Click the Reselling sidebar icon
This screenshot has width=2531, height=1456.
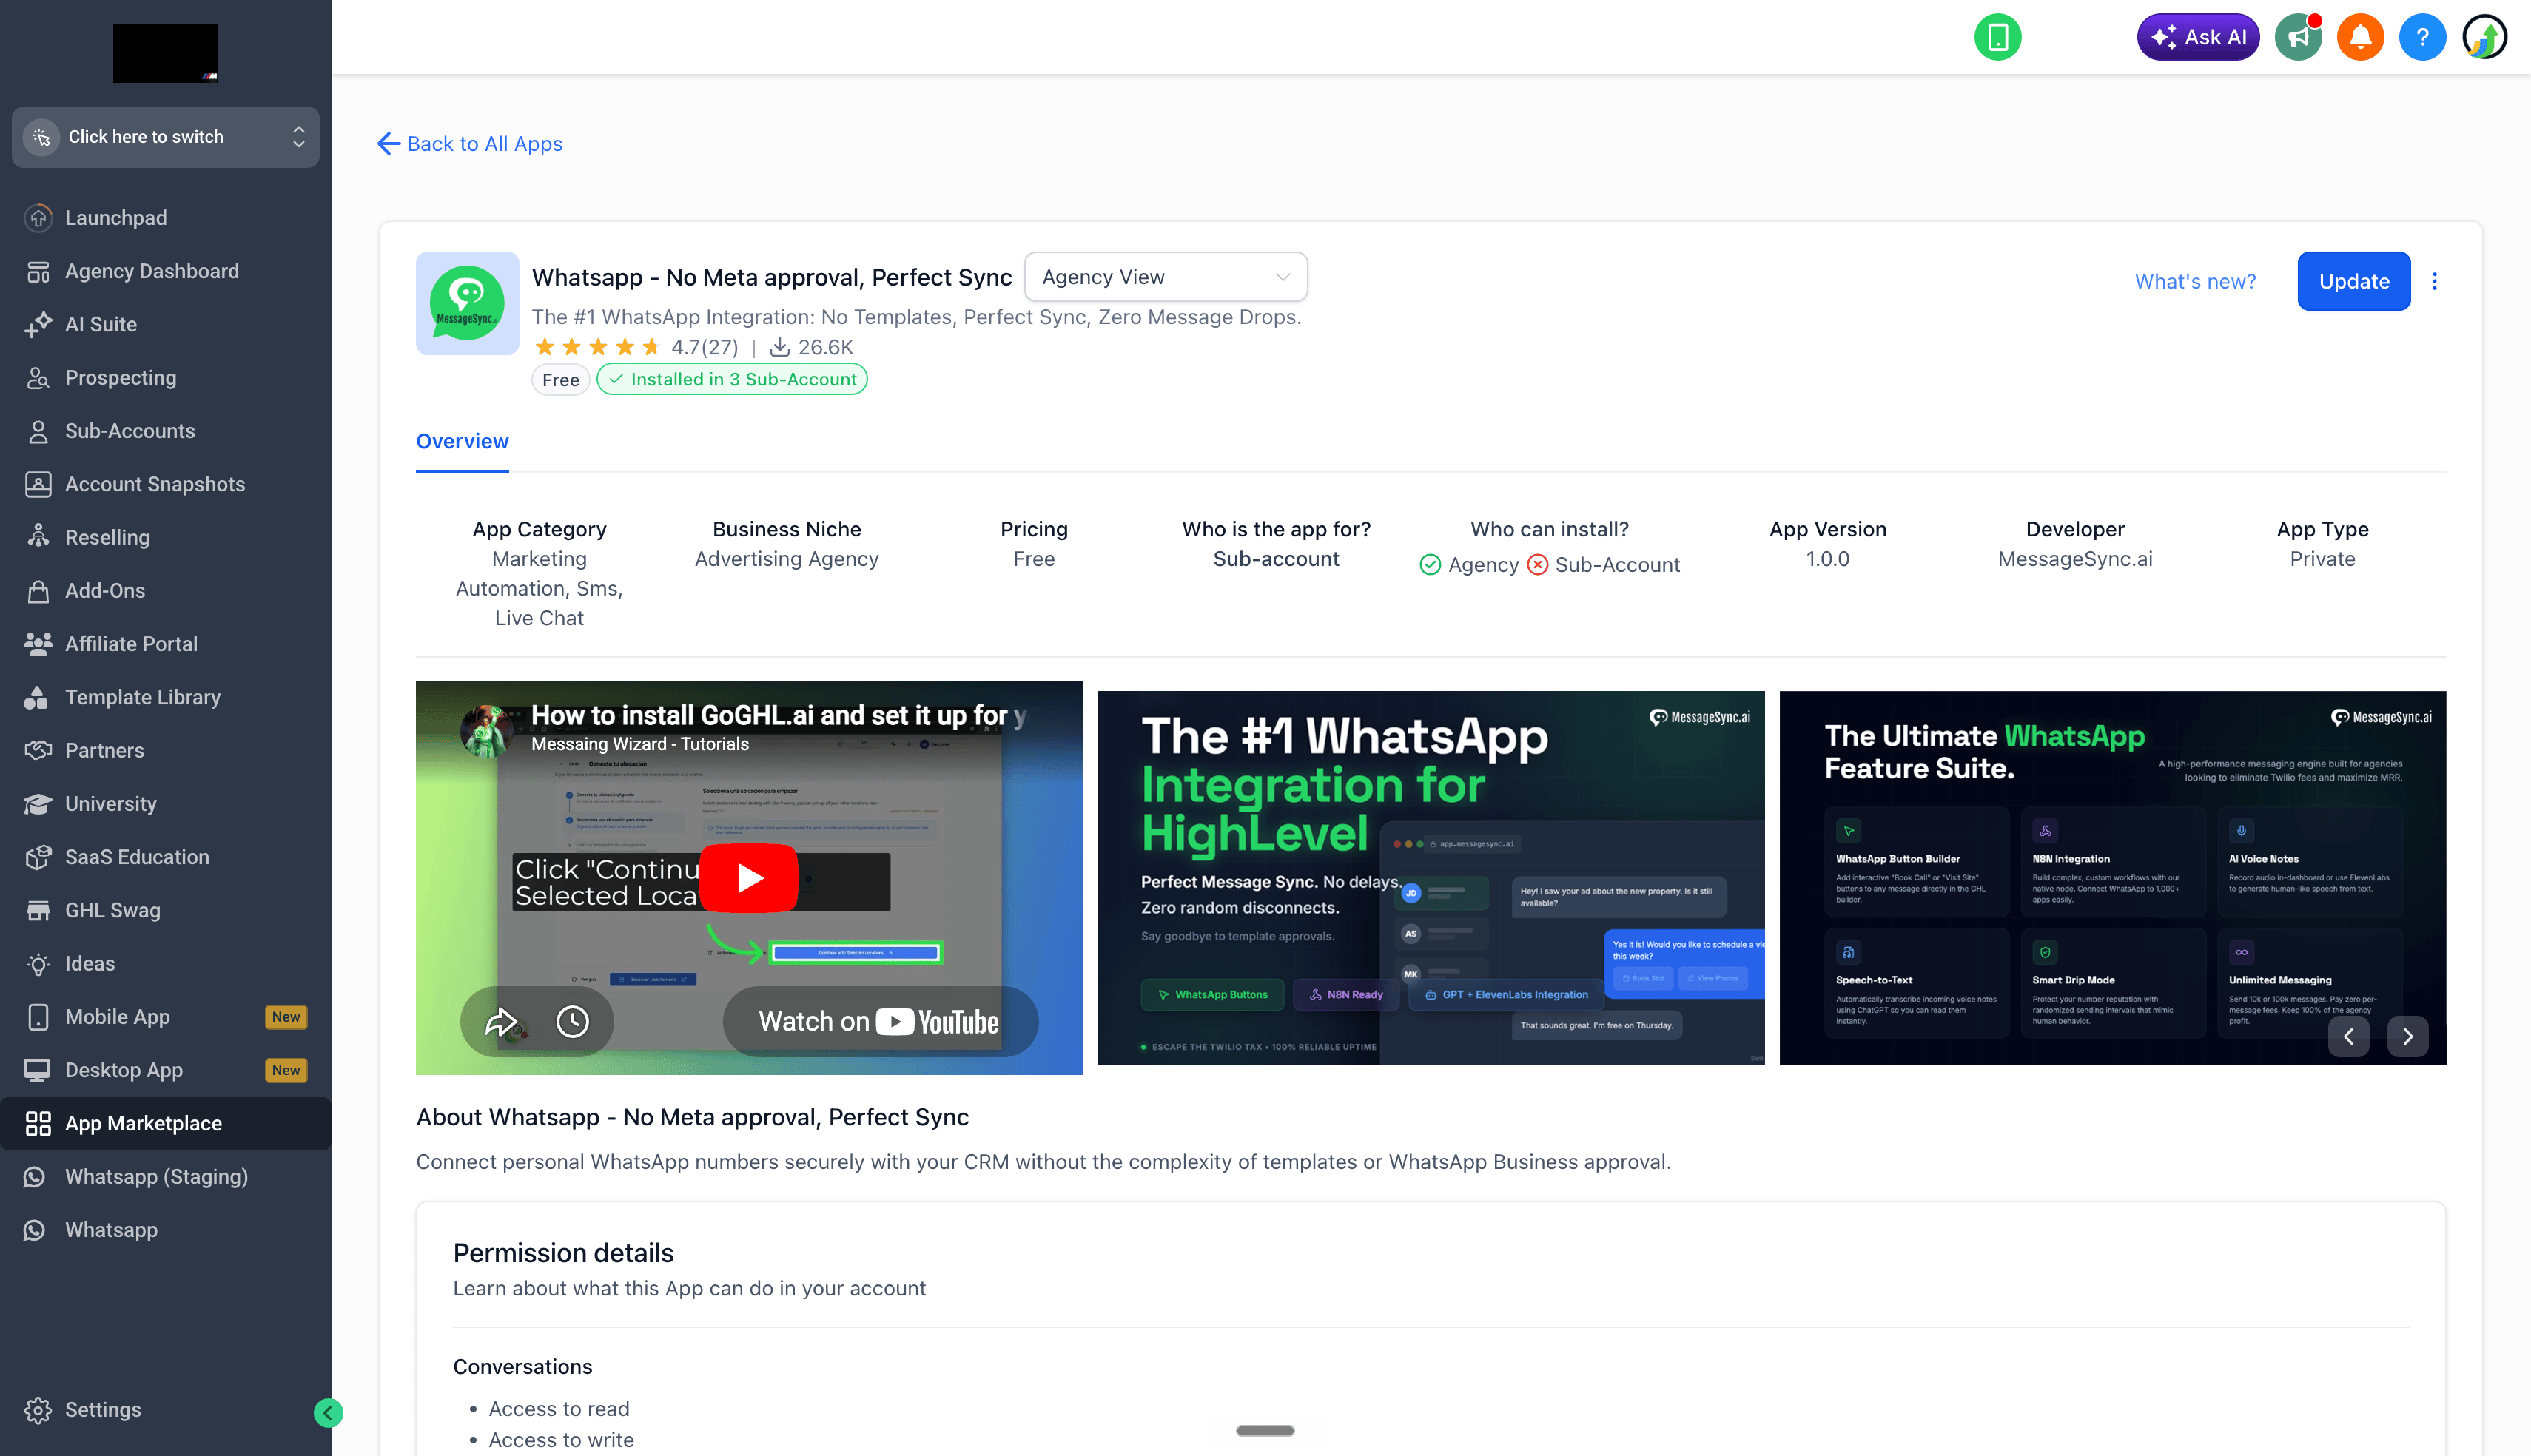[38, 537]
